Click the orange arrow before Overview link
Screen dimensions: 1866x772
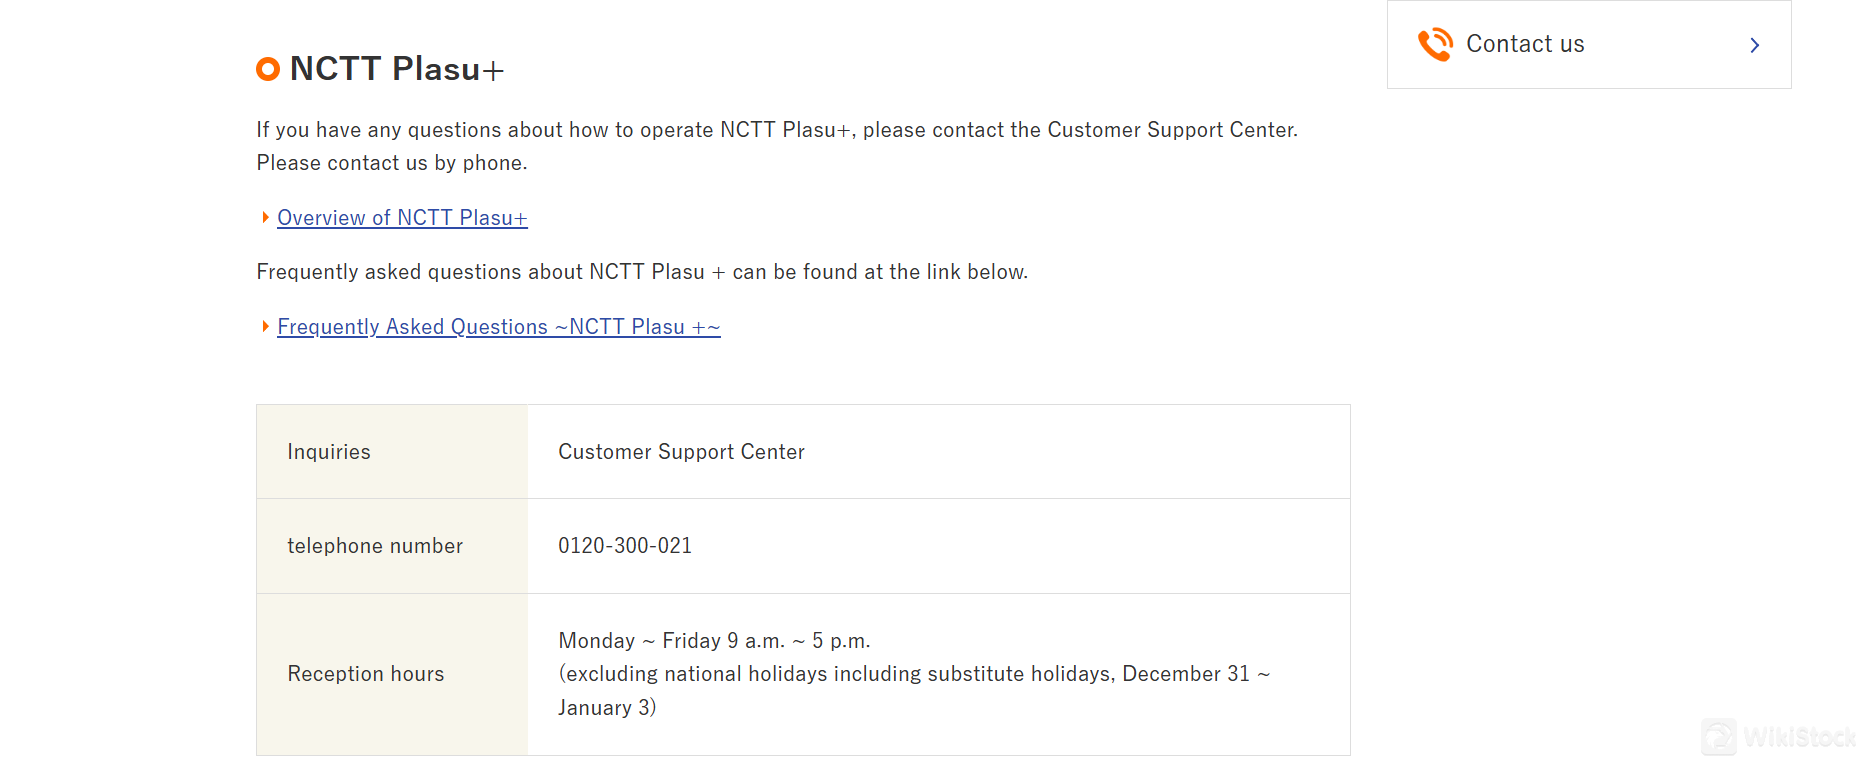265,218
